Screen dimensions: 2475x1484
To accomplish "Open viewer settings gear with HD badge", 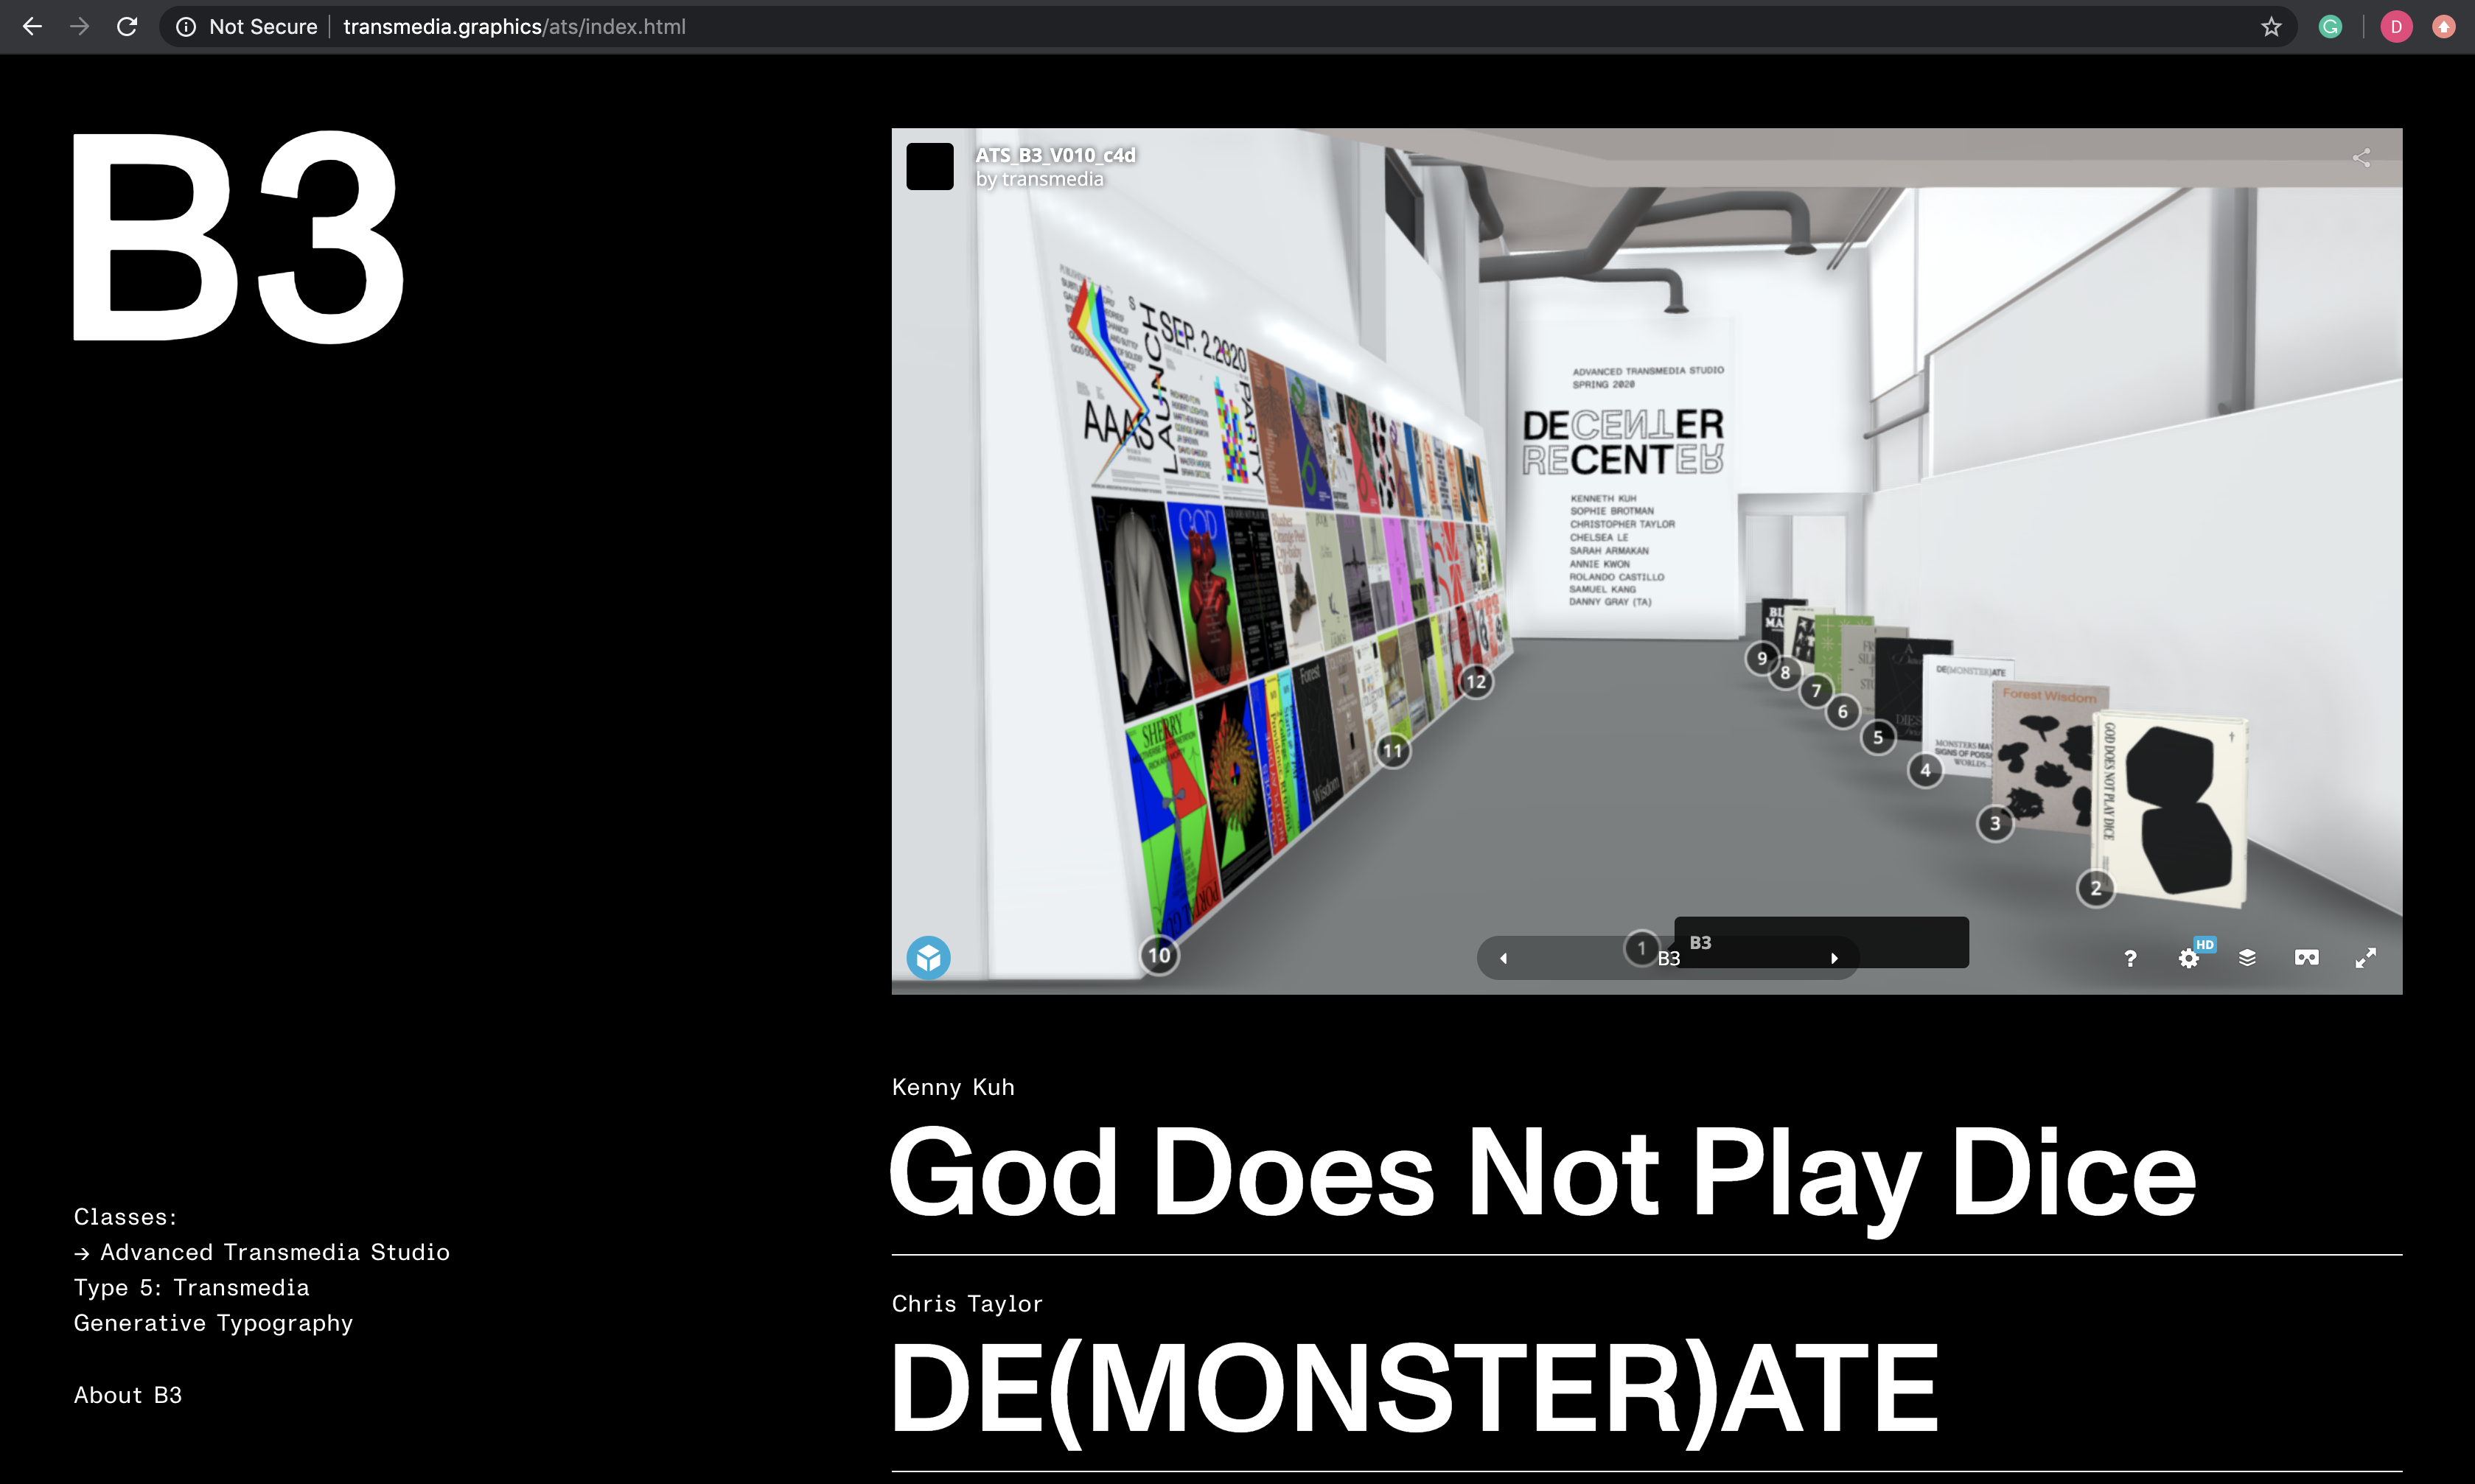I will [x=2189, y=958].
